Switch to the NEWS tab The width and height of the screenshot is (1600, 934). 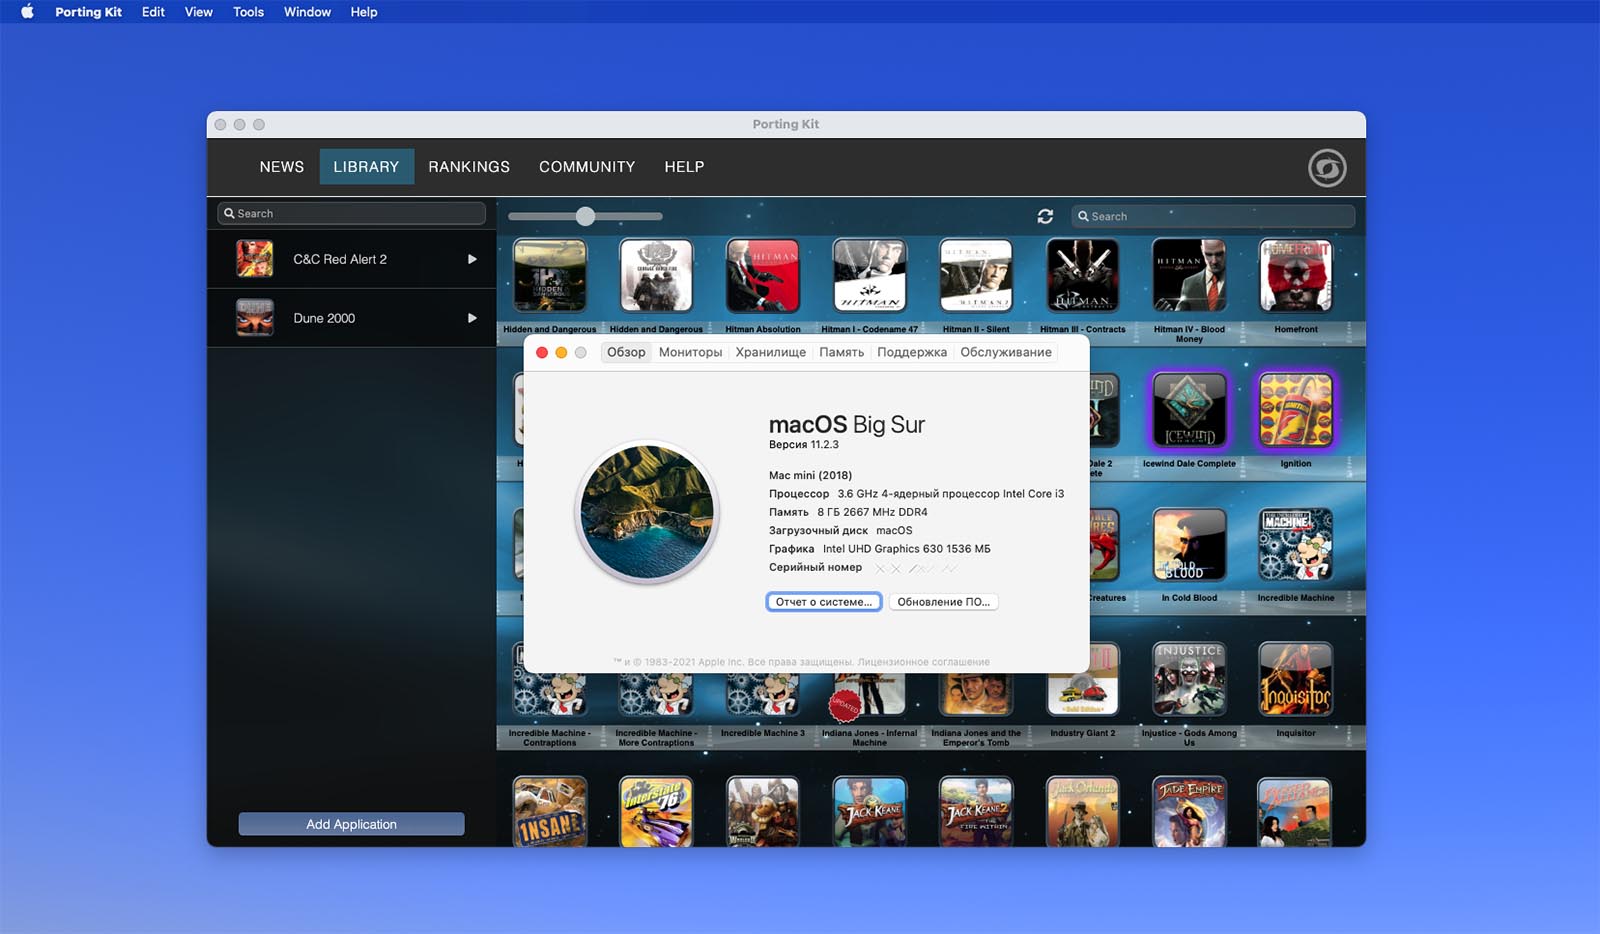tap(282, 167)
